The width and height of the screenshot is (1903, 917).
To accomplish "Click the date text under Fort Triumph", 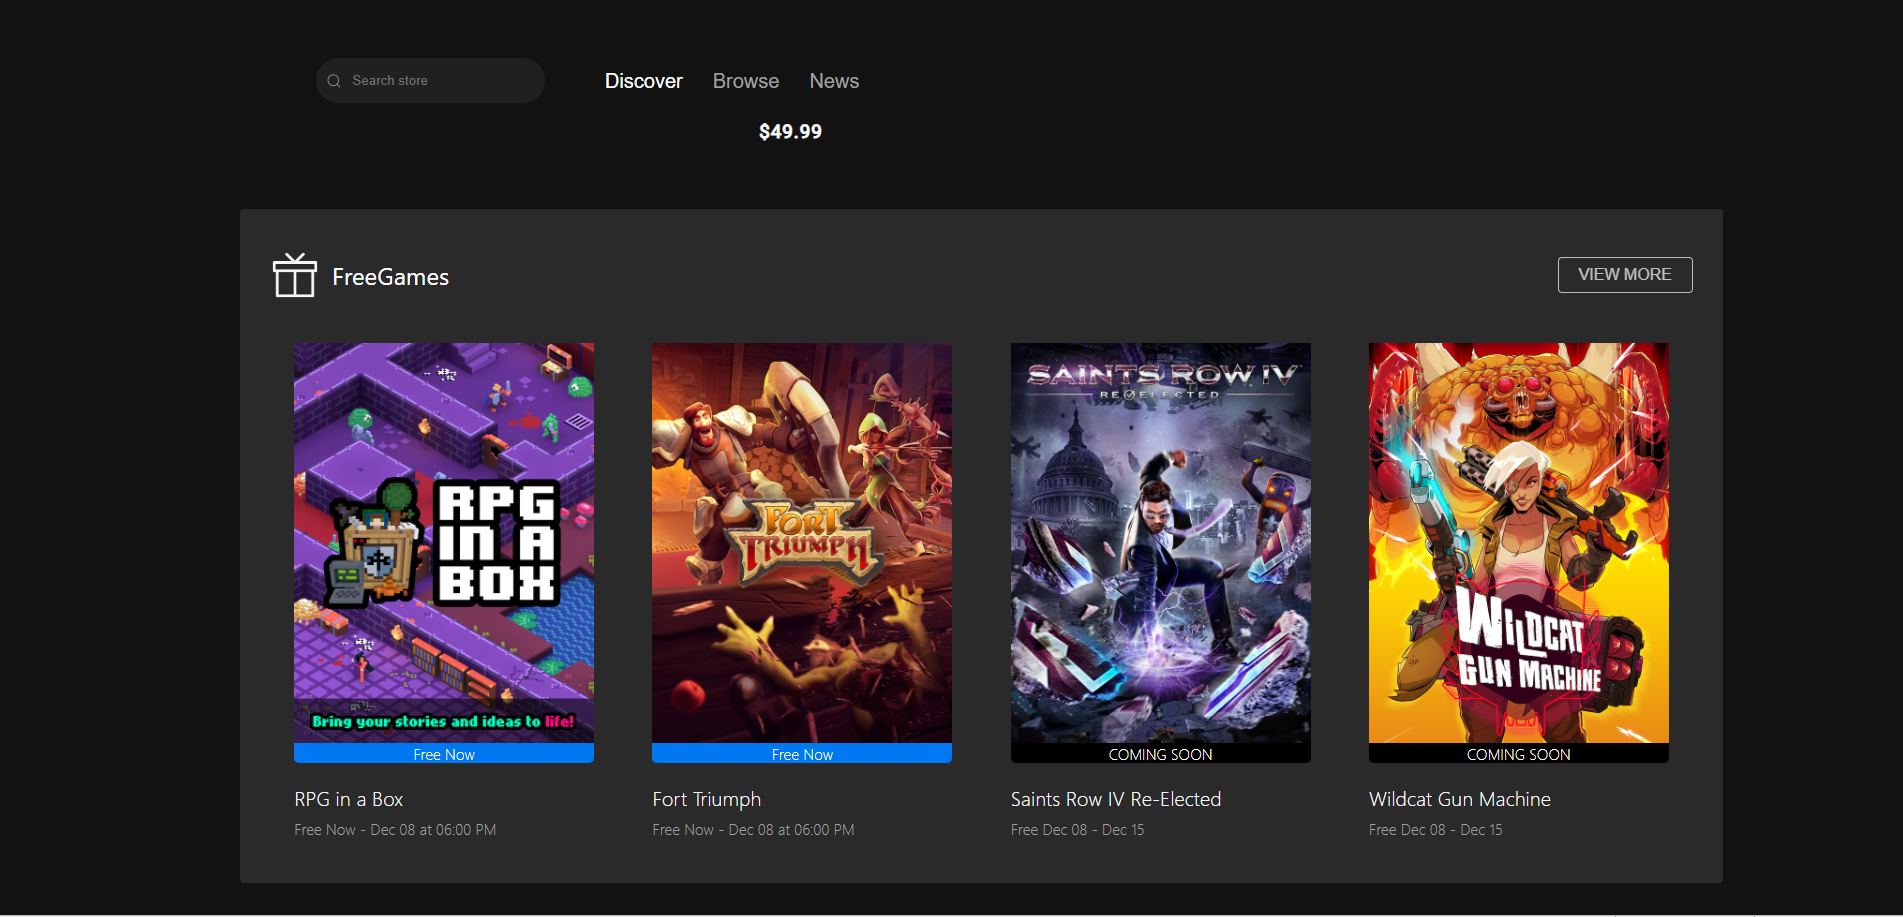I will point(753,830).
